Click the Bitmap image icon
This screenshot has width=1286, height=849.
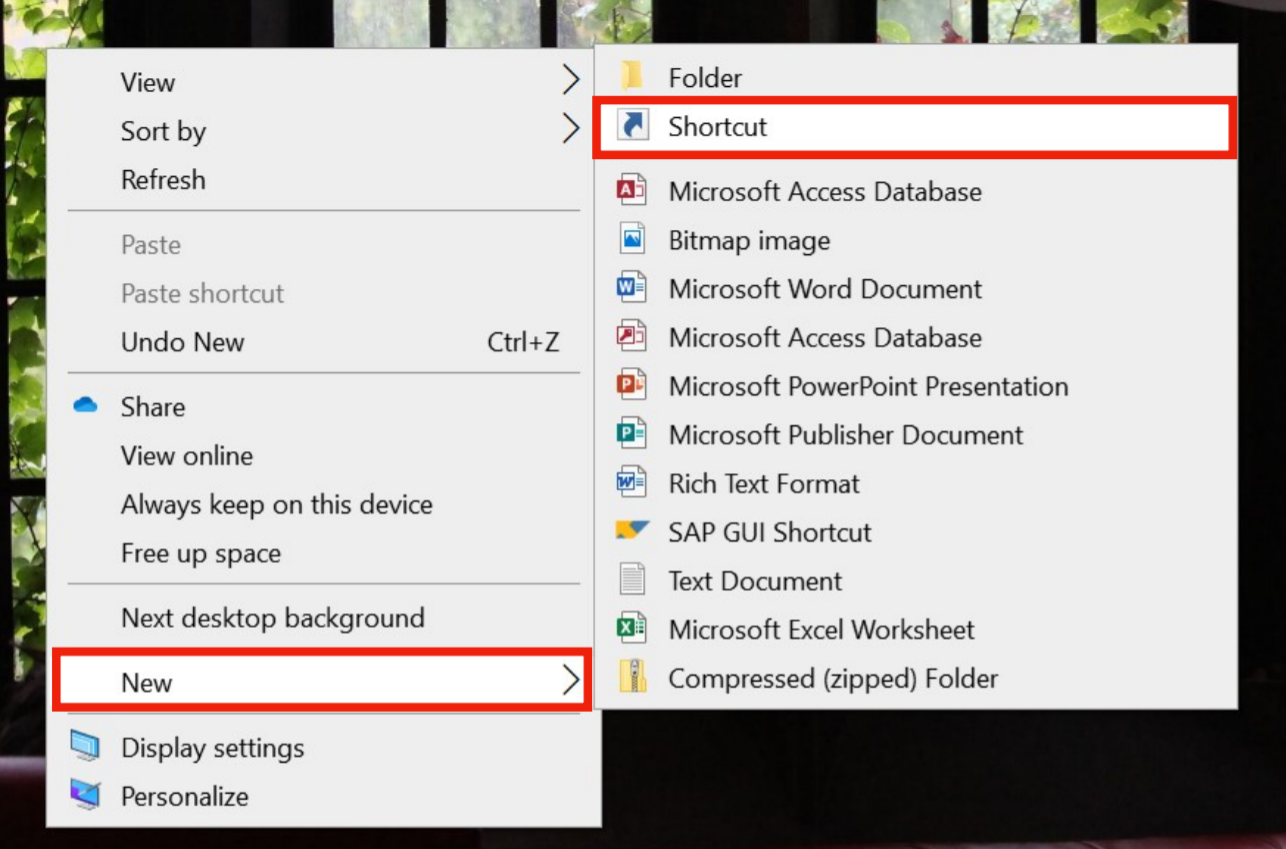point(632,240)
